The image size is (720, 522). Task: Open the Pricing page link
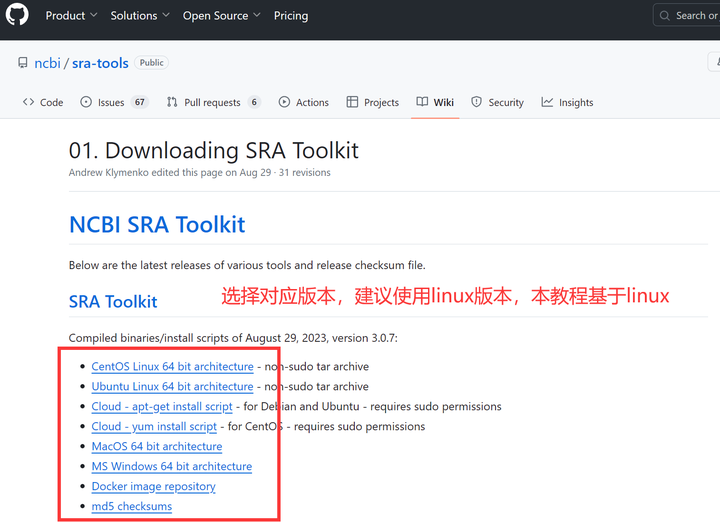pos(291,16)
